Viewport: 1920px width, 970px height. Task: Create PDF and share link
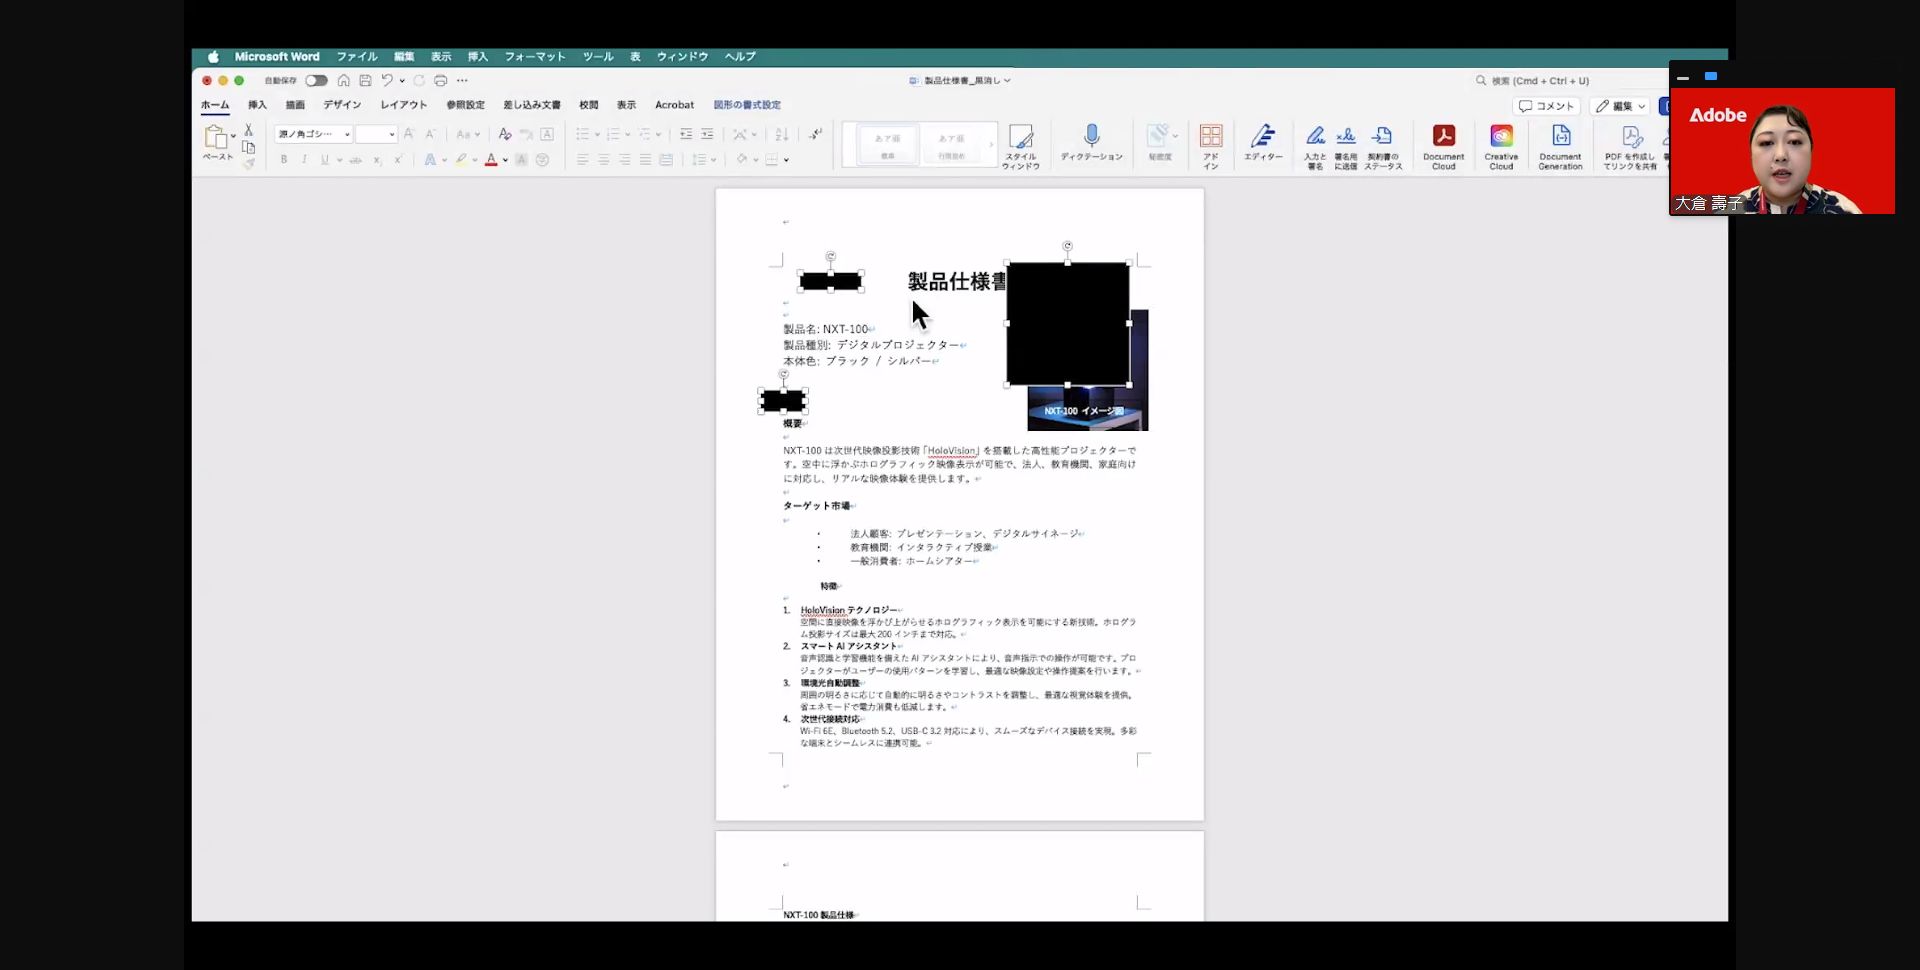[1630, 146]
